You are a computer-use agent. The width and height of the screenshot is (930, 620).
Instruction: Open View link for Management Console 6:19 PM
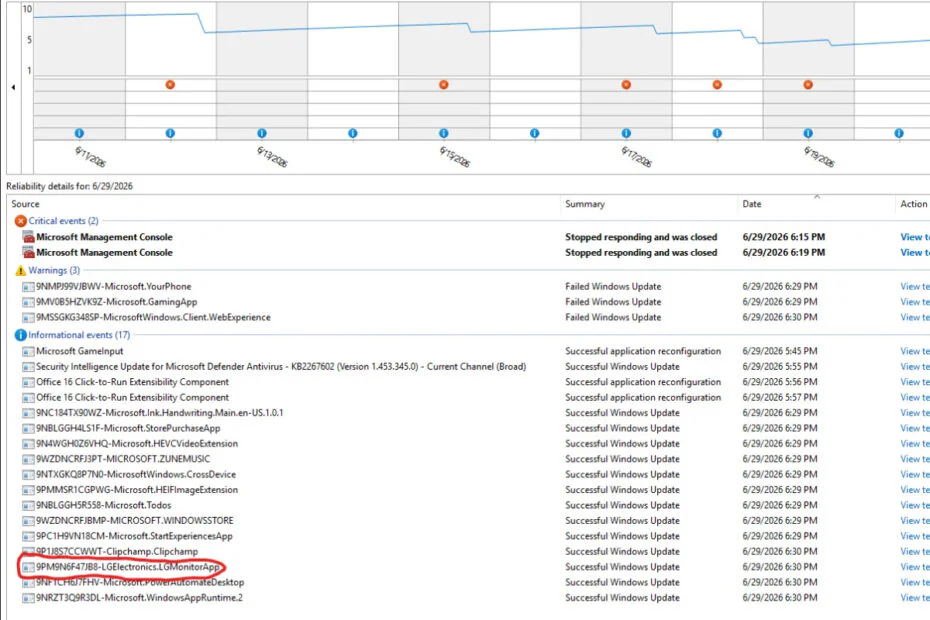[x=915, y=252]
